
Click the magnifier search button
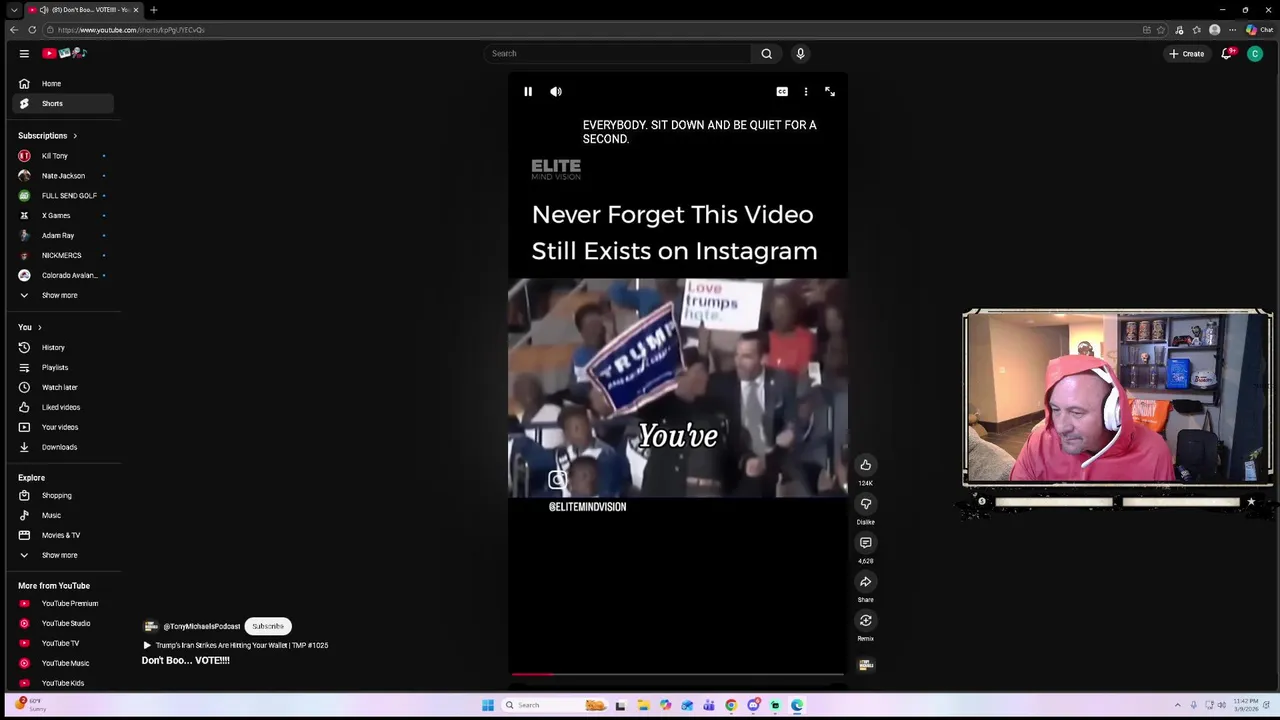(x=767, y=54)
